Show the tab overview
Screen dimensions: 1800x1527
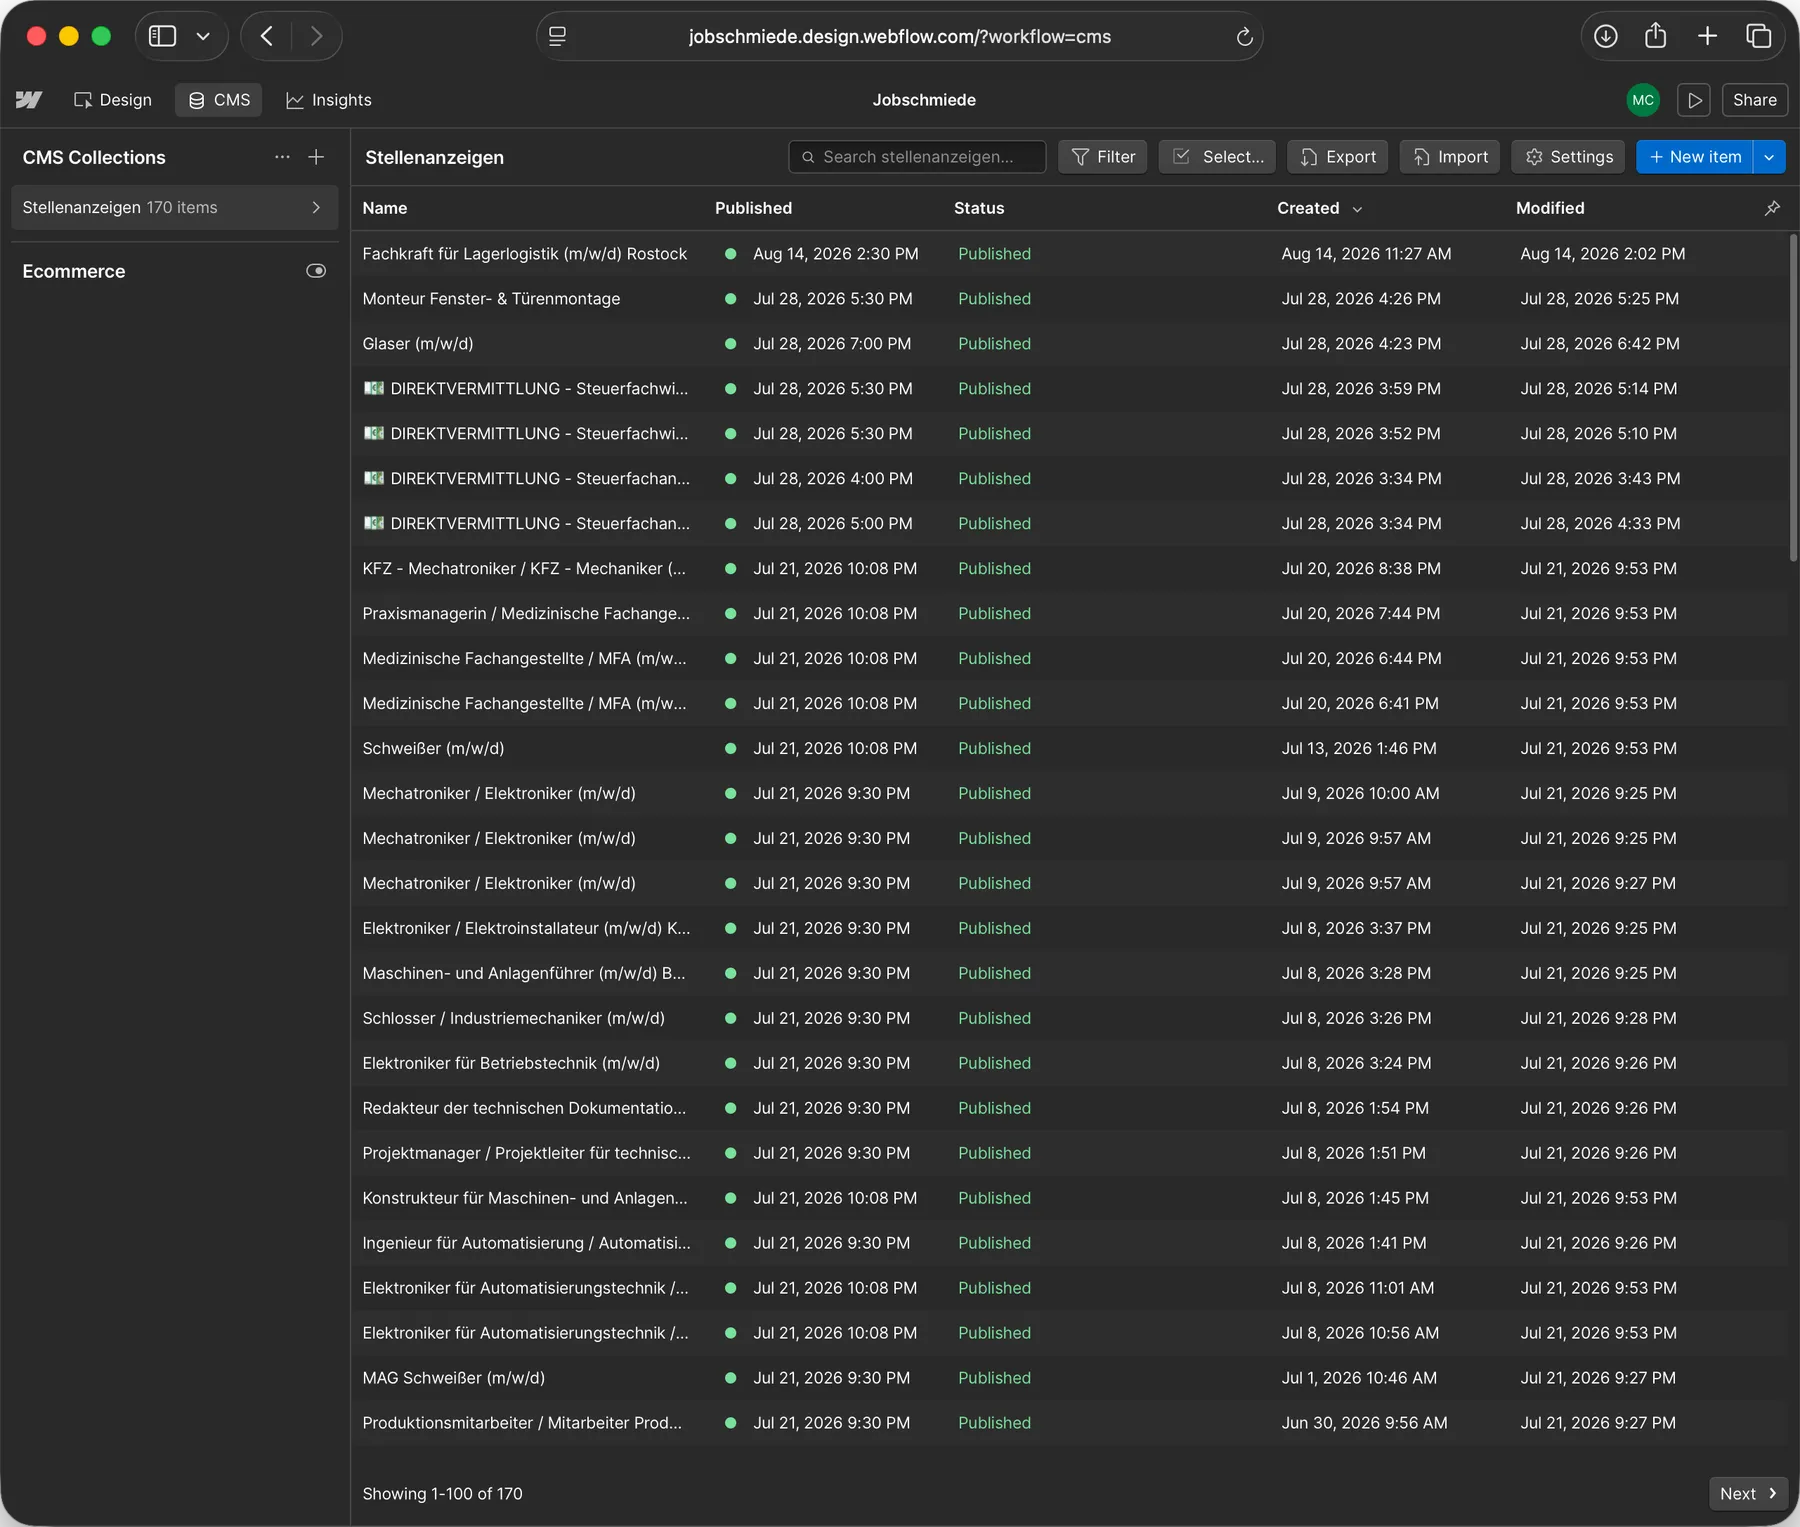[1758, 36]
